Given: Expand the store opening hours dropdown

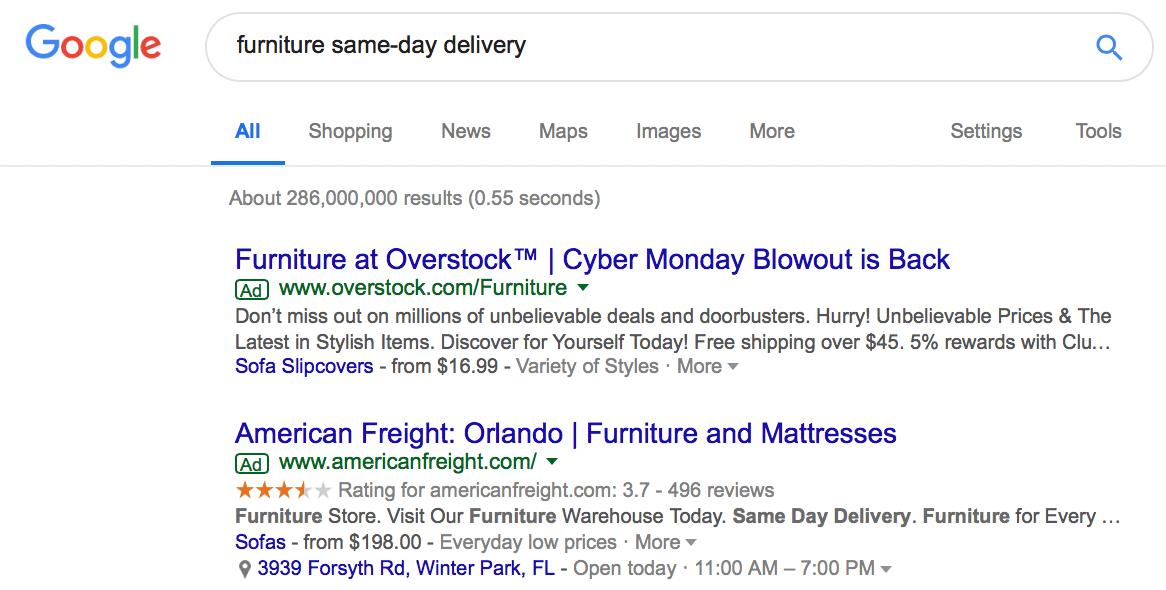Looking at the screenshot, I should (886, 569).
